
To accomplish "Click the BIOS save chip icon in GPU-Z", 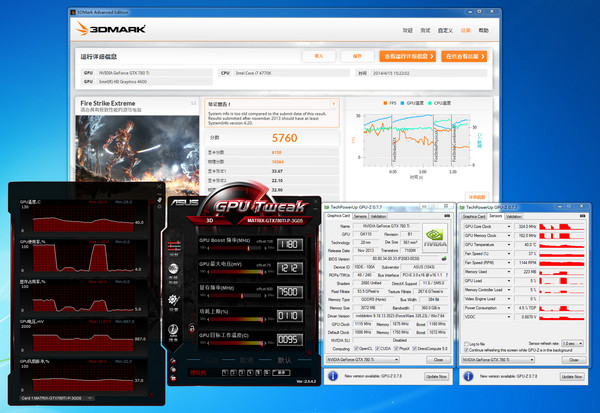I will (444, 259).
